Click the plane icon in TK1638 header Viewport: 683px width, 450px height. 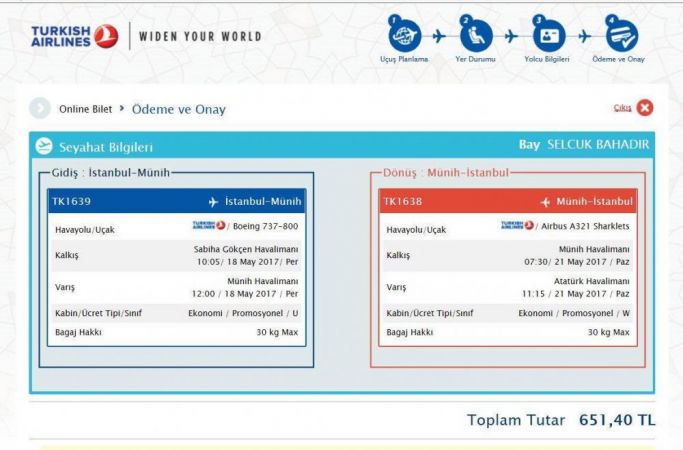tap(545, 203)
